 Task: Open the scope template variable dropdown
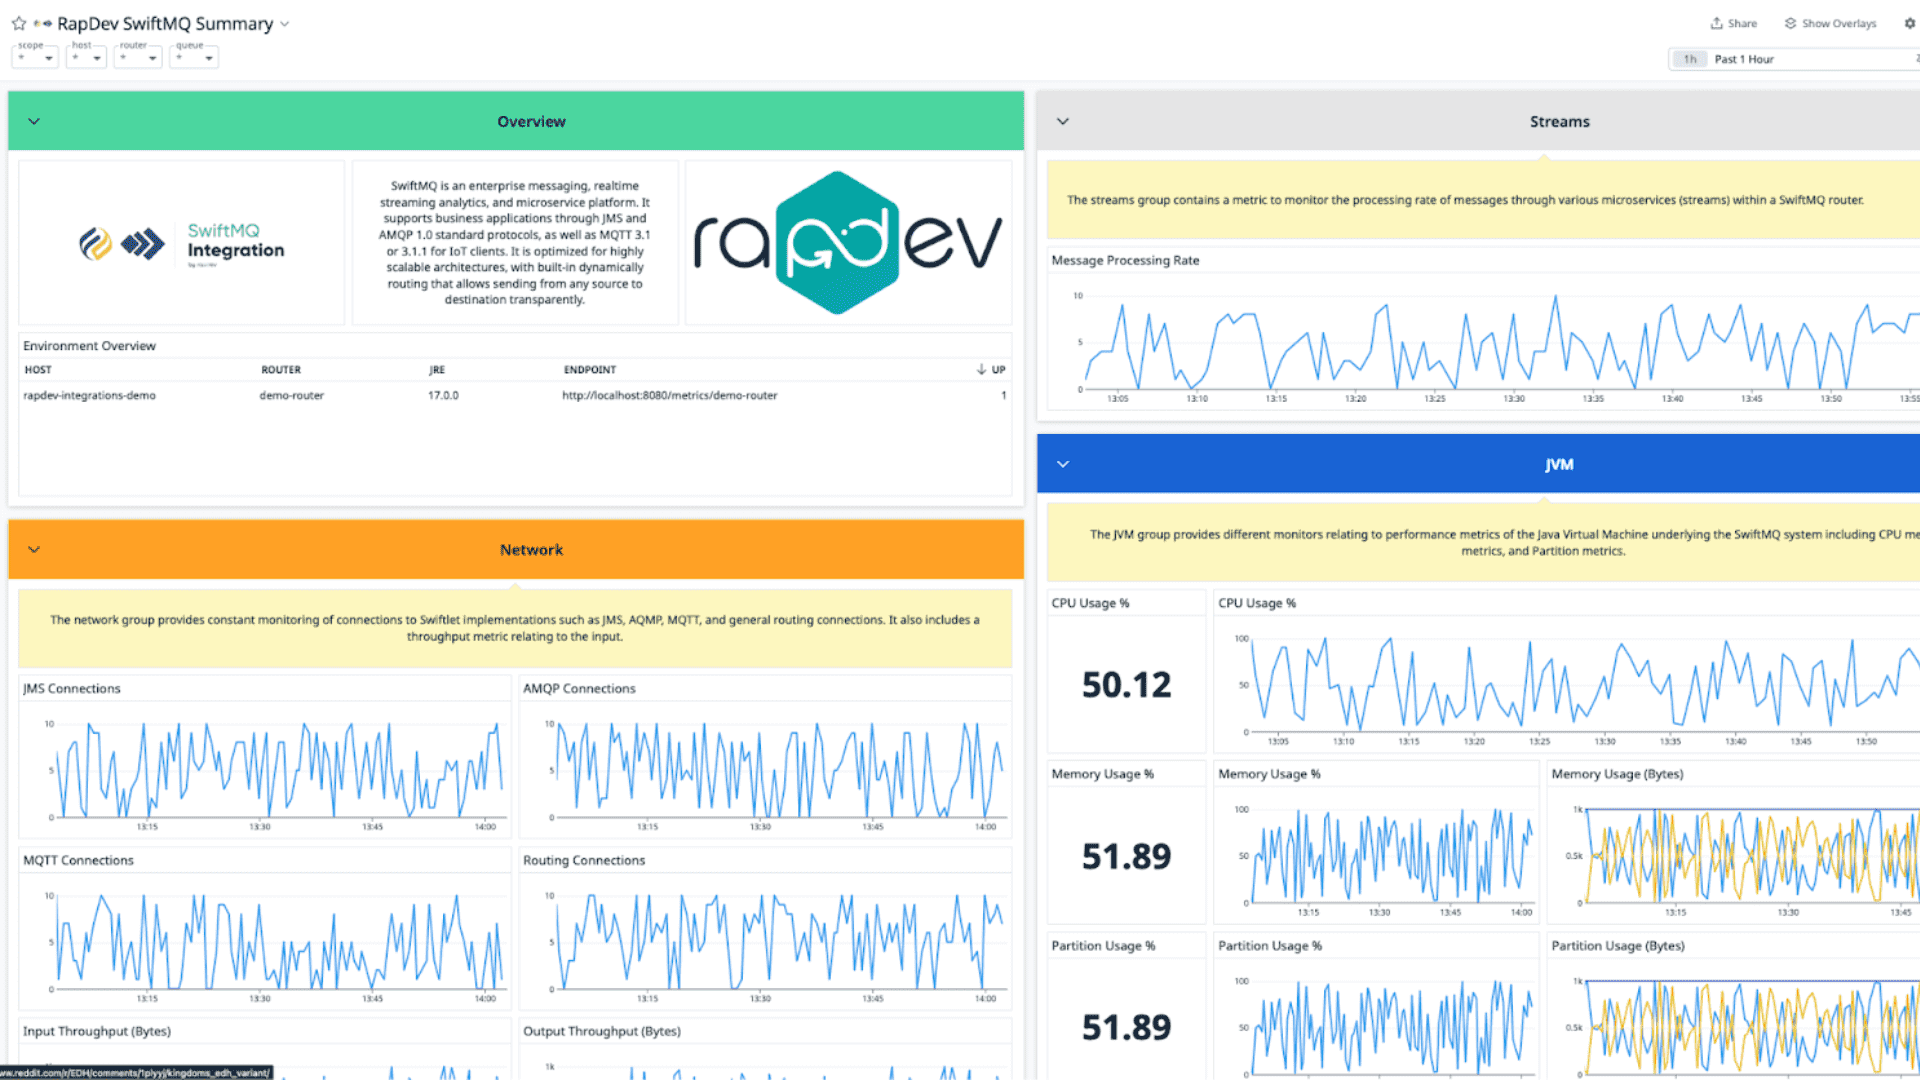tap(35, 57)
